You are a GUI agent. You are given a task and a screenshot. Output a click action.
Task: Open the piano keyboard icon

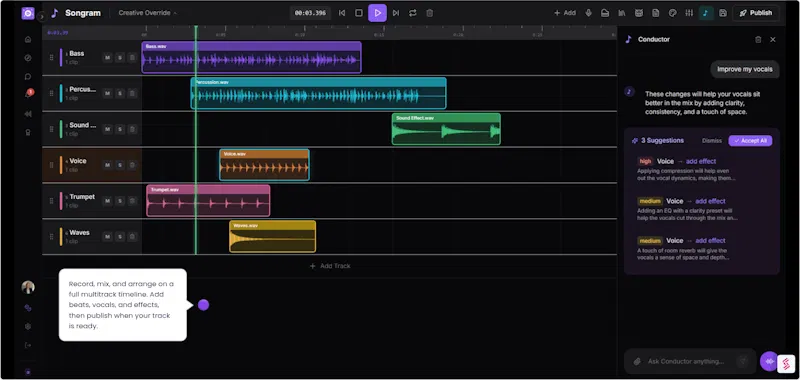(605, 13)
